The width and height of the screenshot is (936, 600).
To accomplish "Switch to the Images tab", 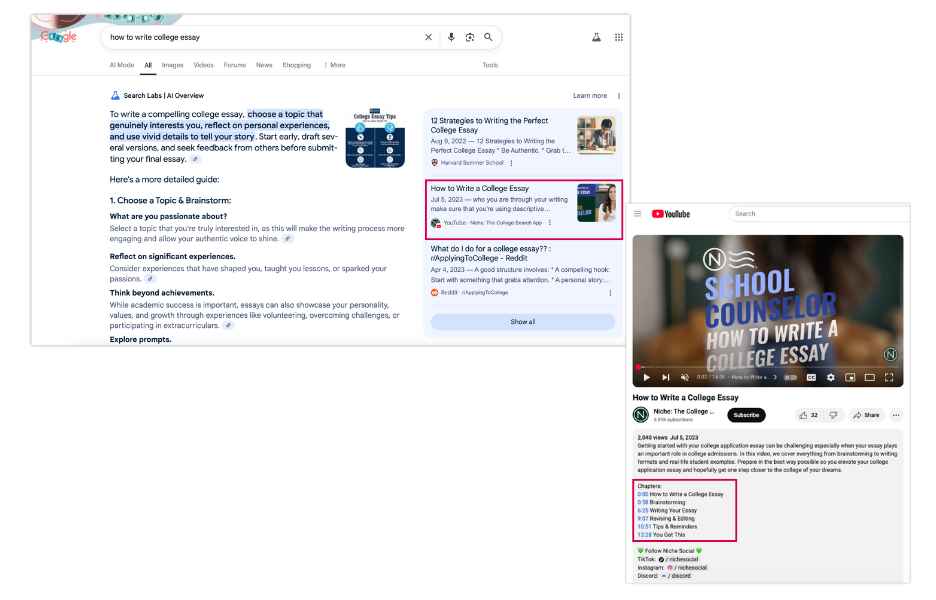I will click(x=173, y=65).
